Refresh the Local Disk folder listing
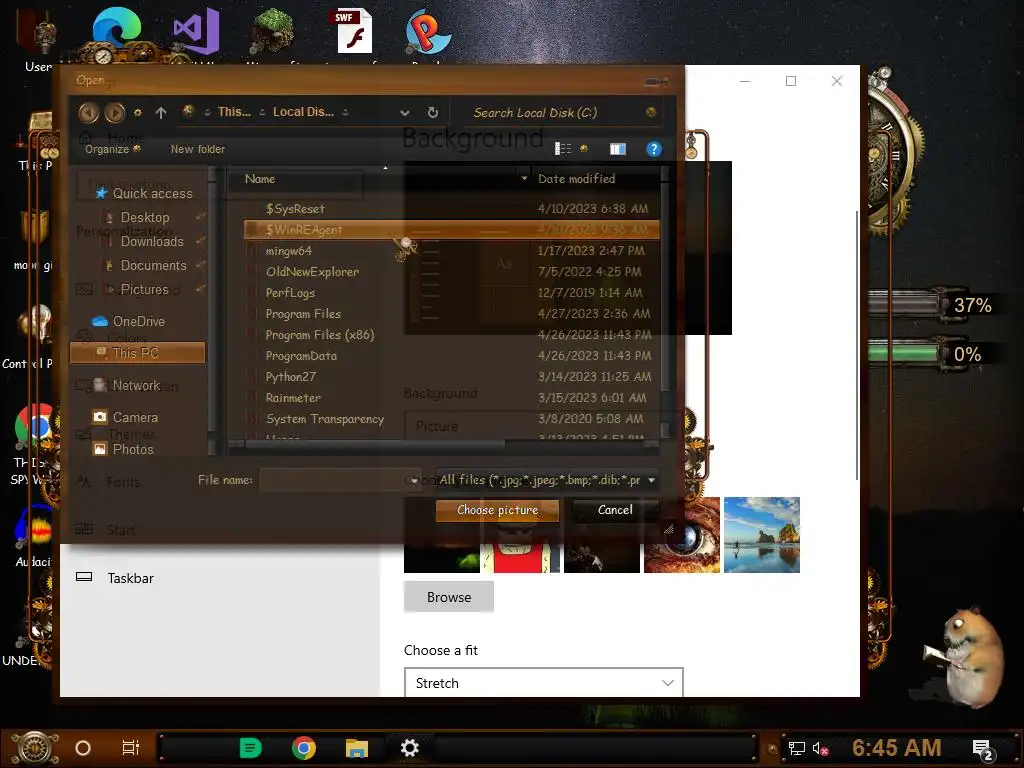1024x768 pixels. pyautogui.click(x=432, y=112)
